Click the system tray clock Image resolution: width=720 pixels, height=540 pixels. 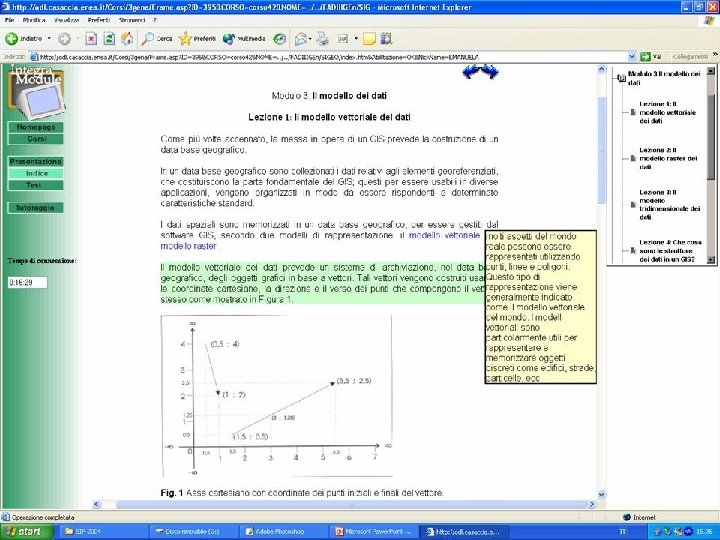pos(705,532)
